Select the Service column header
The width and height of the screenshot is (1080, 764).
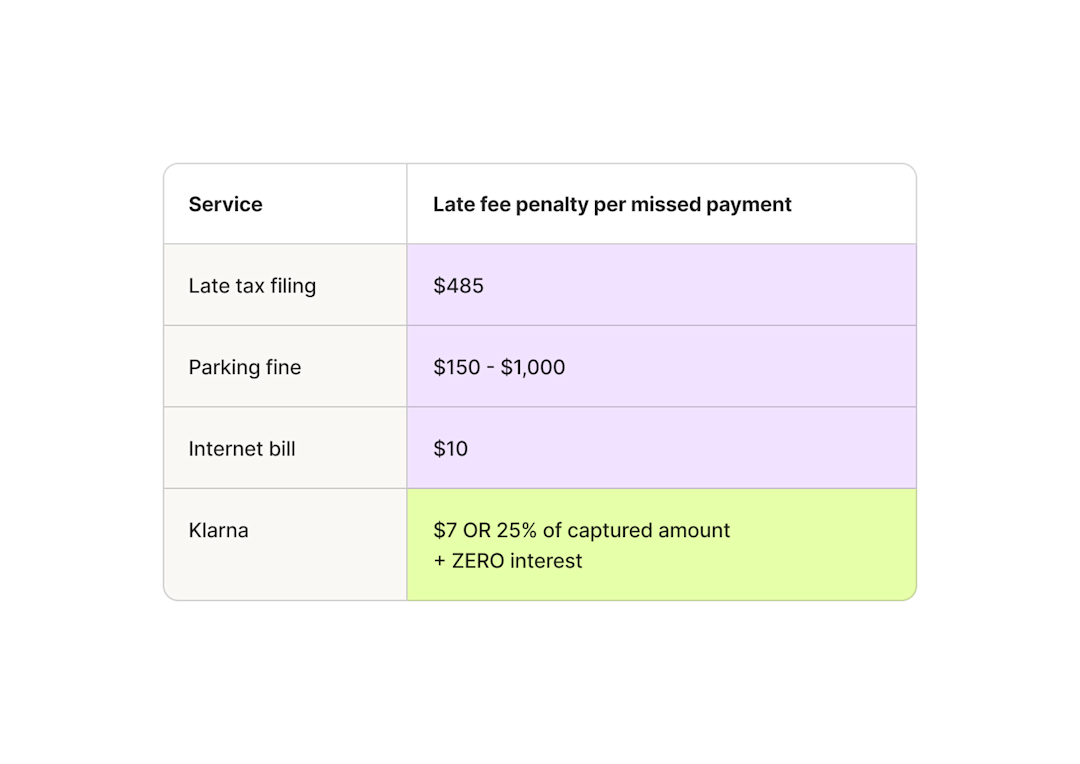225,205
